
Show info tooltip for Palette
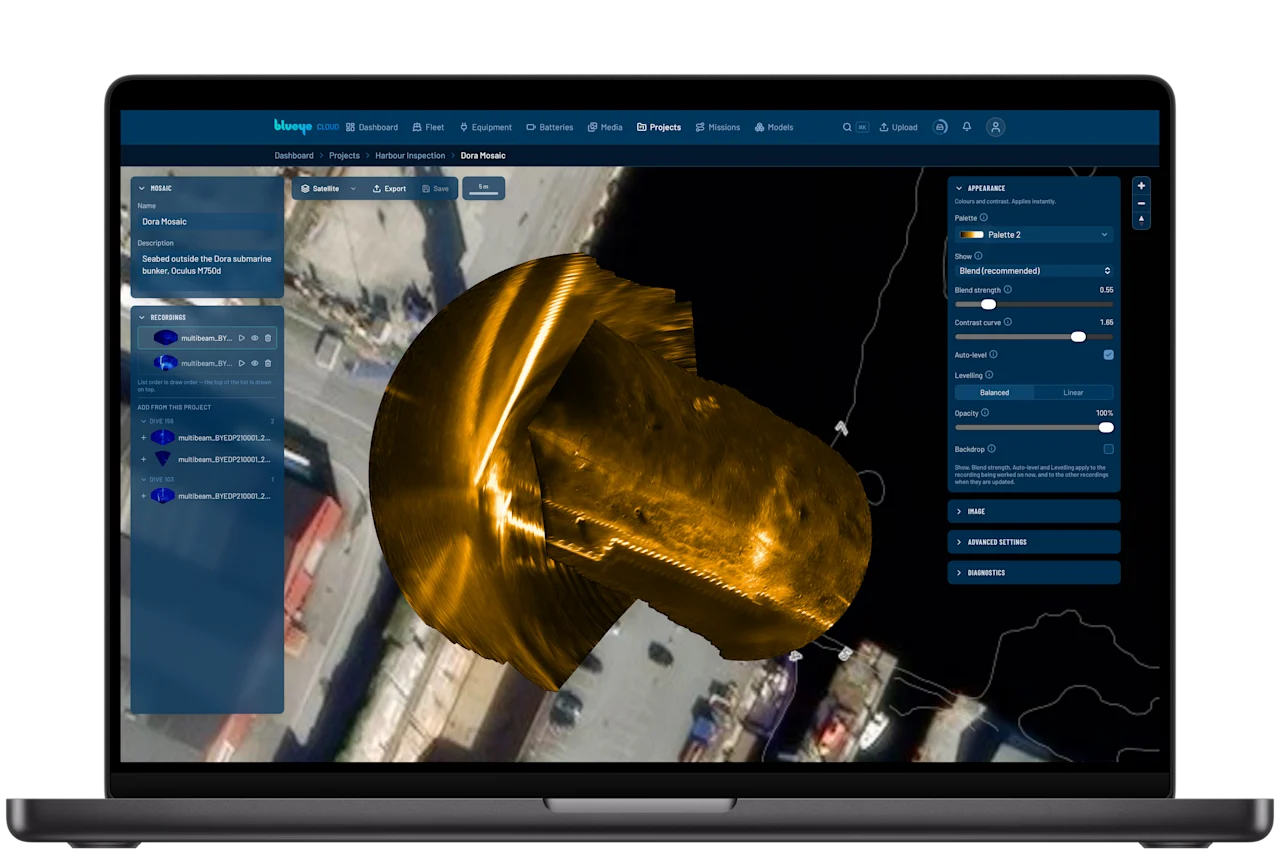tap(984, 217)
